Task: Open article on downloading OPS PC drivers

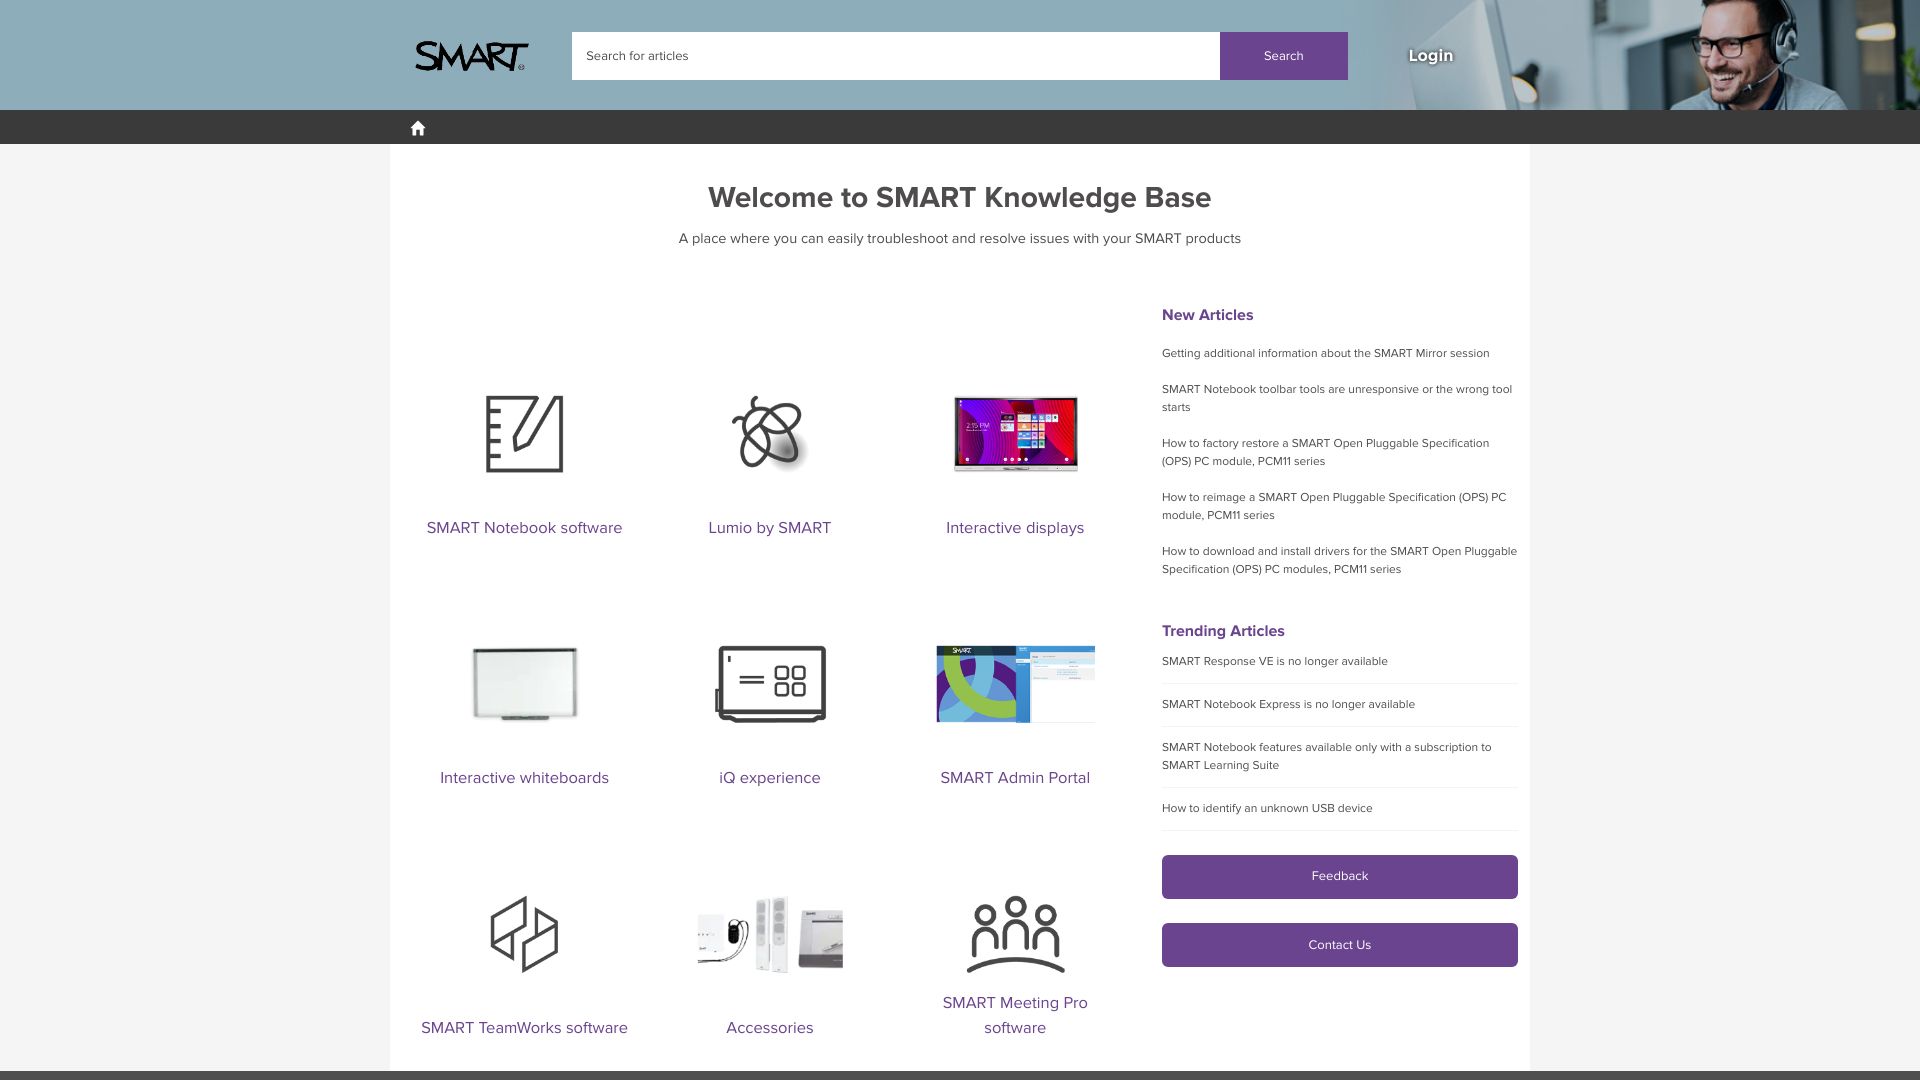Action: [x=1339, y=560]
